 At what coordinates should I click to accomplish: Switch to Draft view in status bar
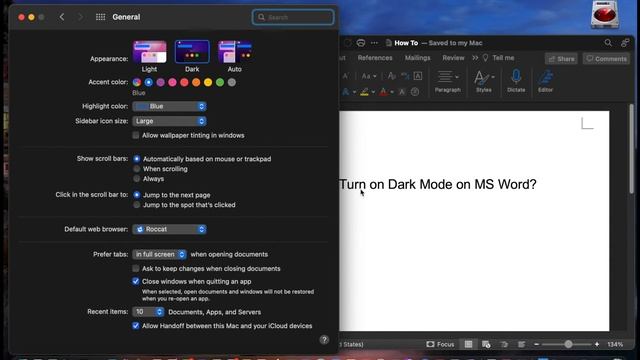point(521,344)
